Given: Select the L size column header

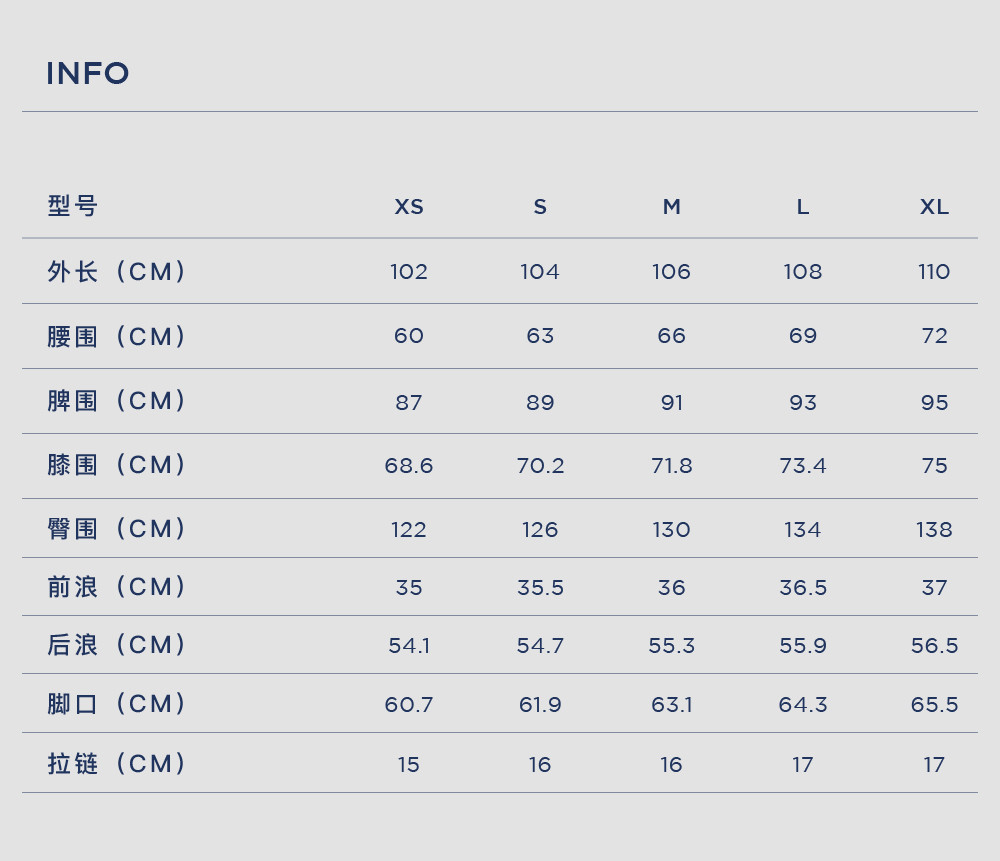Looking at the screenshot, I should click(x=803, y=207).
